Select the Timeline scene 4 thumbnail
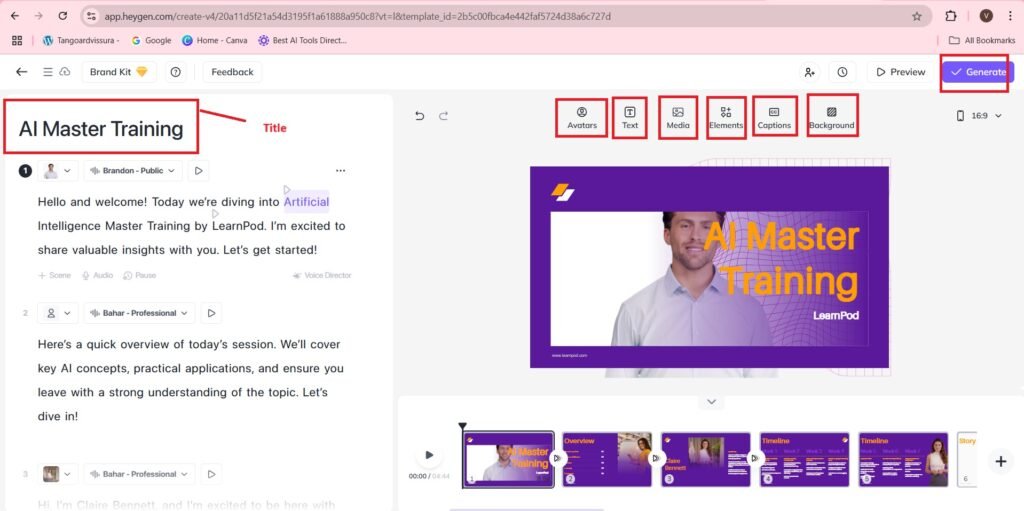The height and width of the screenshot is (511, 1024). tap(805, 459)
